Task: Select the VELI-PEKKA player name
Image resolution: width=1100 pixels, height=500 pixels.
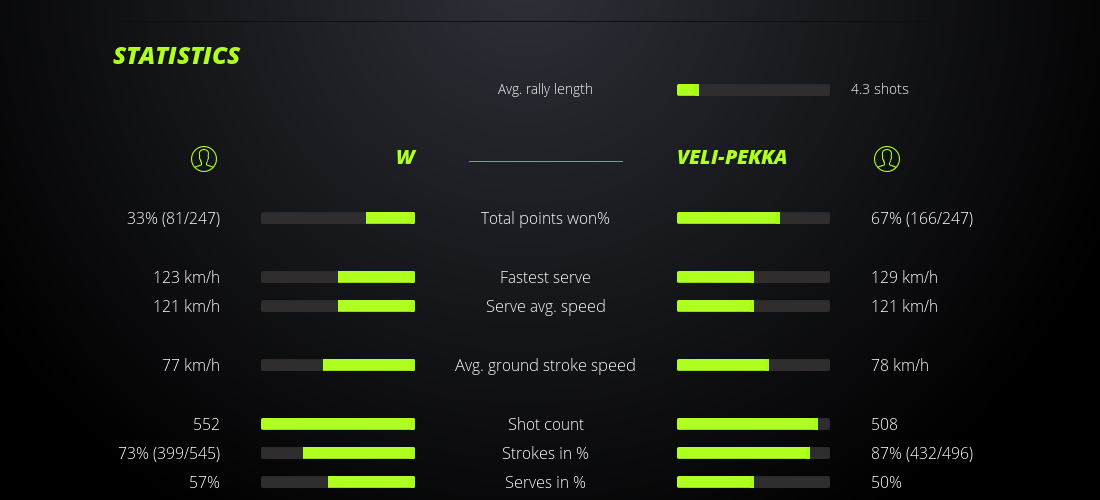Action: pos(731,157)
